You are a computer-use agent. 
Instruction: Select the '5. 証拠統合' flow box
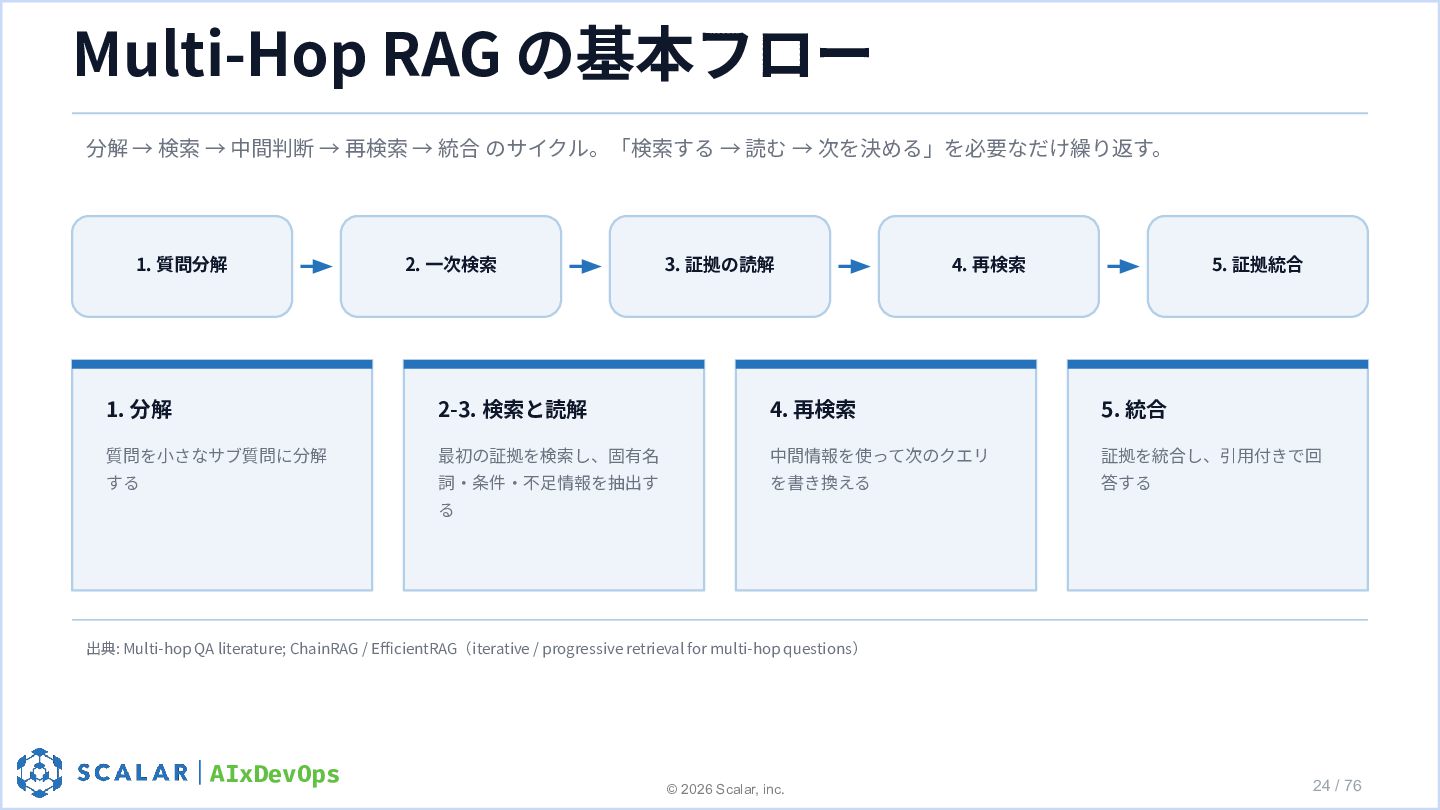pos(1257,266)
